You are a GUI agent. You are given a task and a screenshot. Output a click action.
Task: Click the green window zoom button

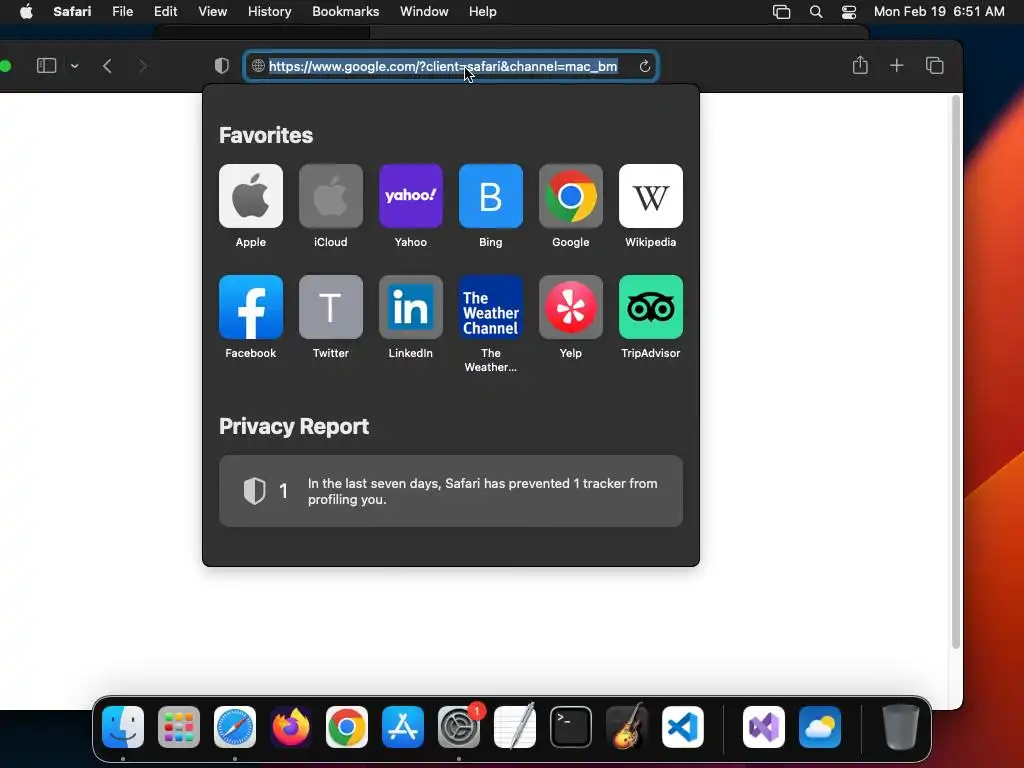tap(5, 66)
